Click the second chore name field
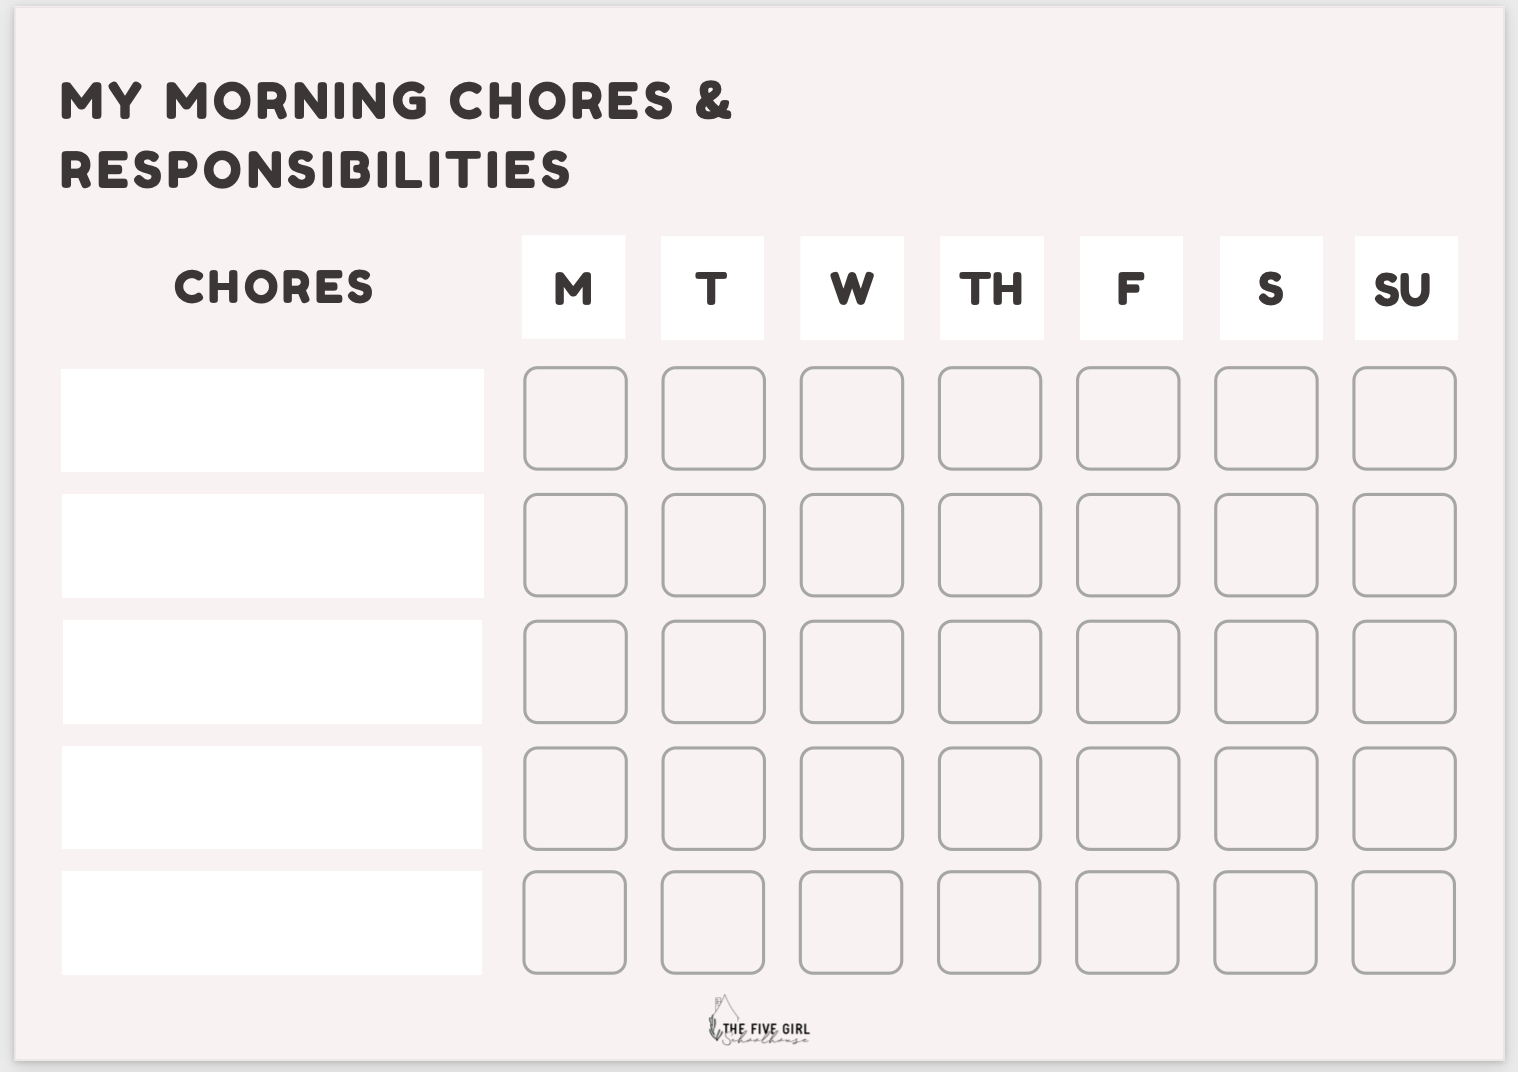 (273, 546)
